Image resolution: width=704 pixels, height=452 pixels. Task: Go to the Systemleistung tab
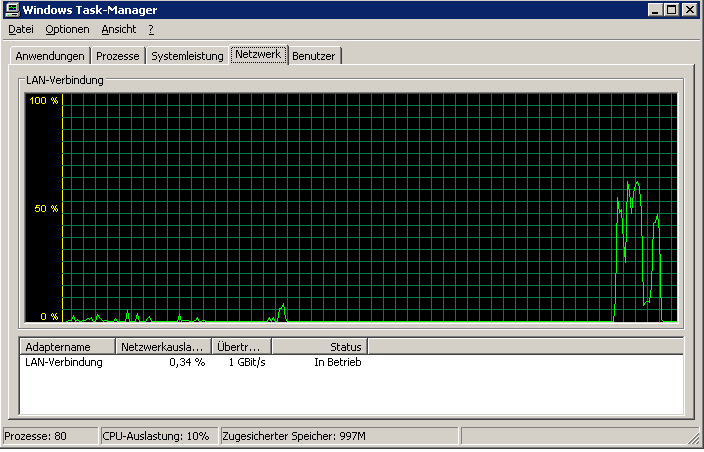[187, 56]
